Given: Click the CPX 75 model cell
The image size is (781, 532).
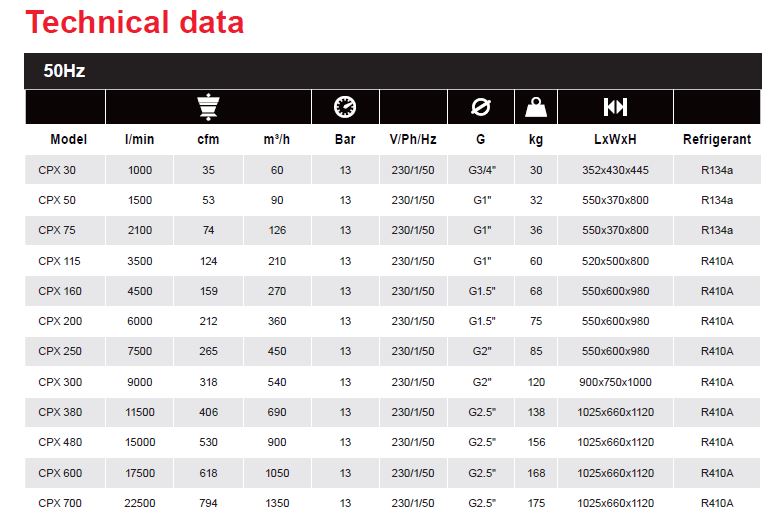Looking at the screenshot, I should pos(57,230).
